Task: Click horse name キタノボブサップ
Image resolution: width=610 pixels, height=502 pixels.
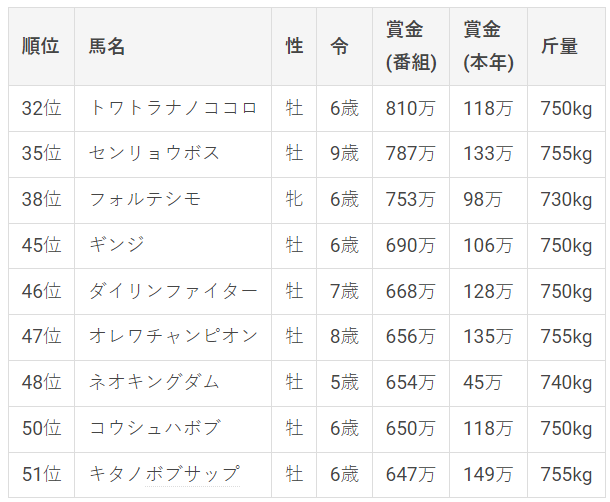Action: click(x=164, y=474)
